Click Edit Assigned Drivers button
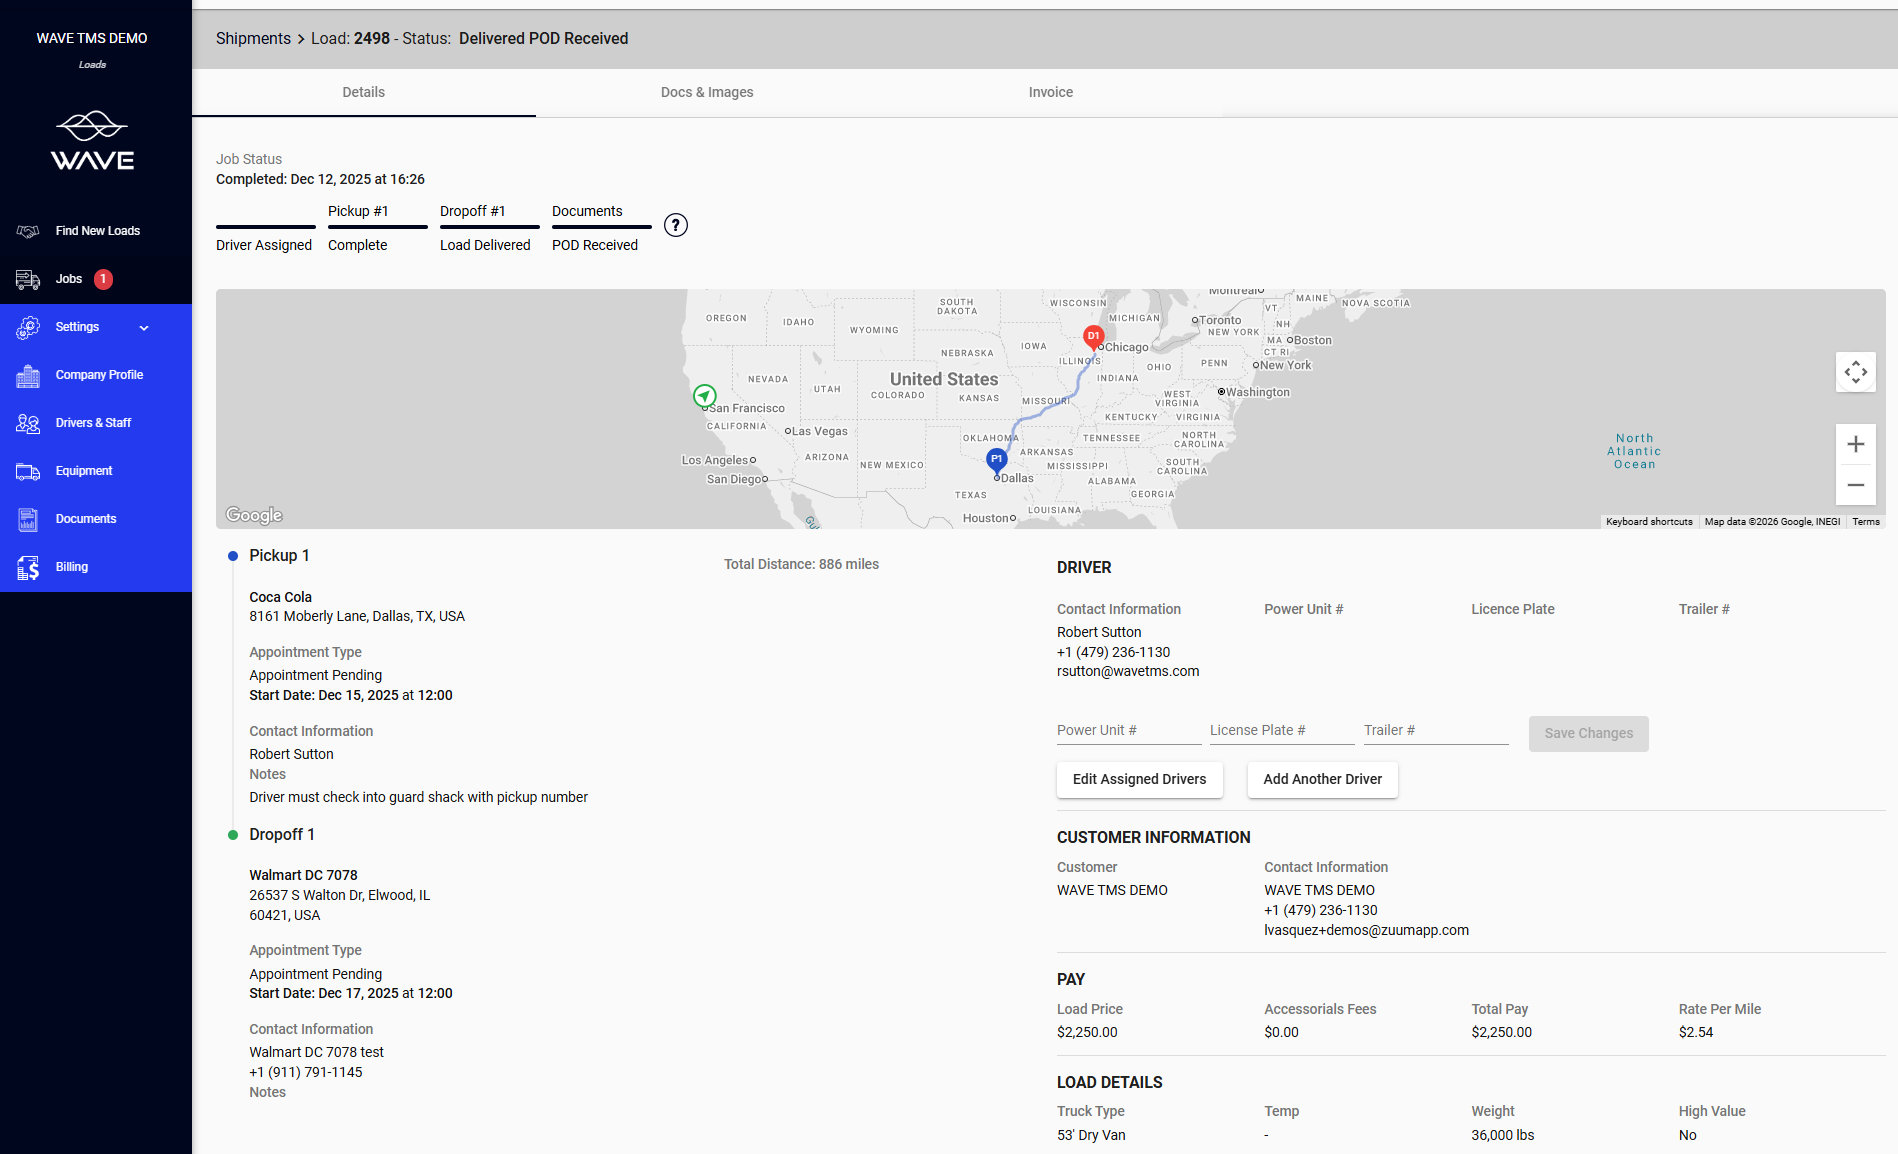This screenshot has width=1898, height=1154. 1139,779
